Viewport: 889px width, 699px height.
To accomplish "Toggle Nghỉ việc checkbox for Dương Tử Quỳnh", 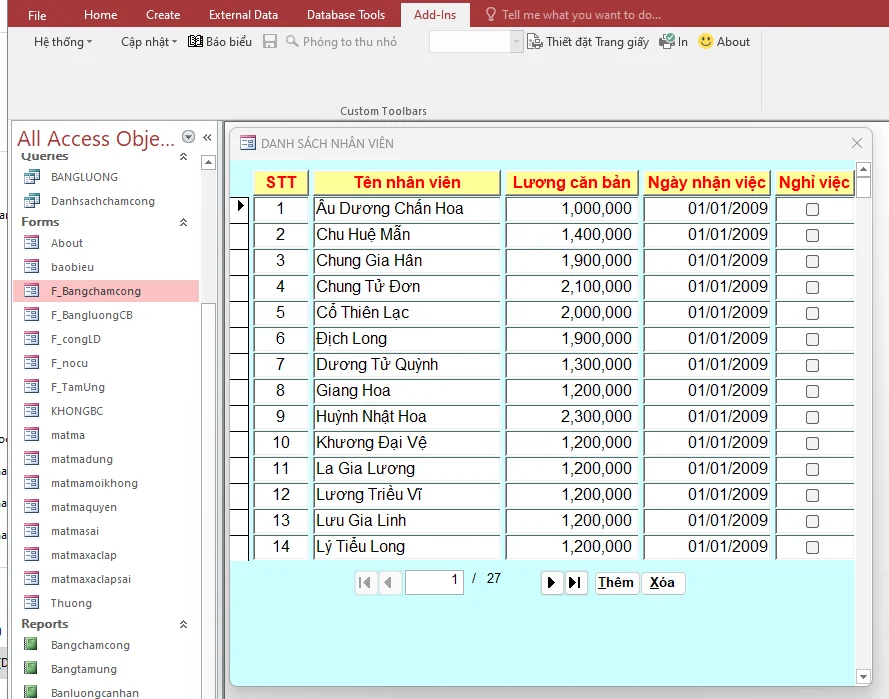I will point(812,365).
